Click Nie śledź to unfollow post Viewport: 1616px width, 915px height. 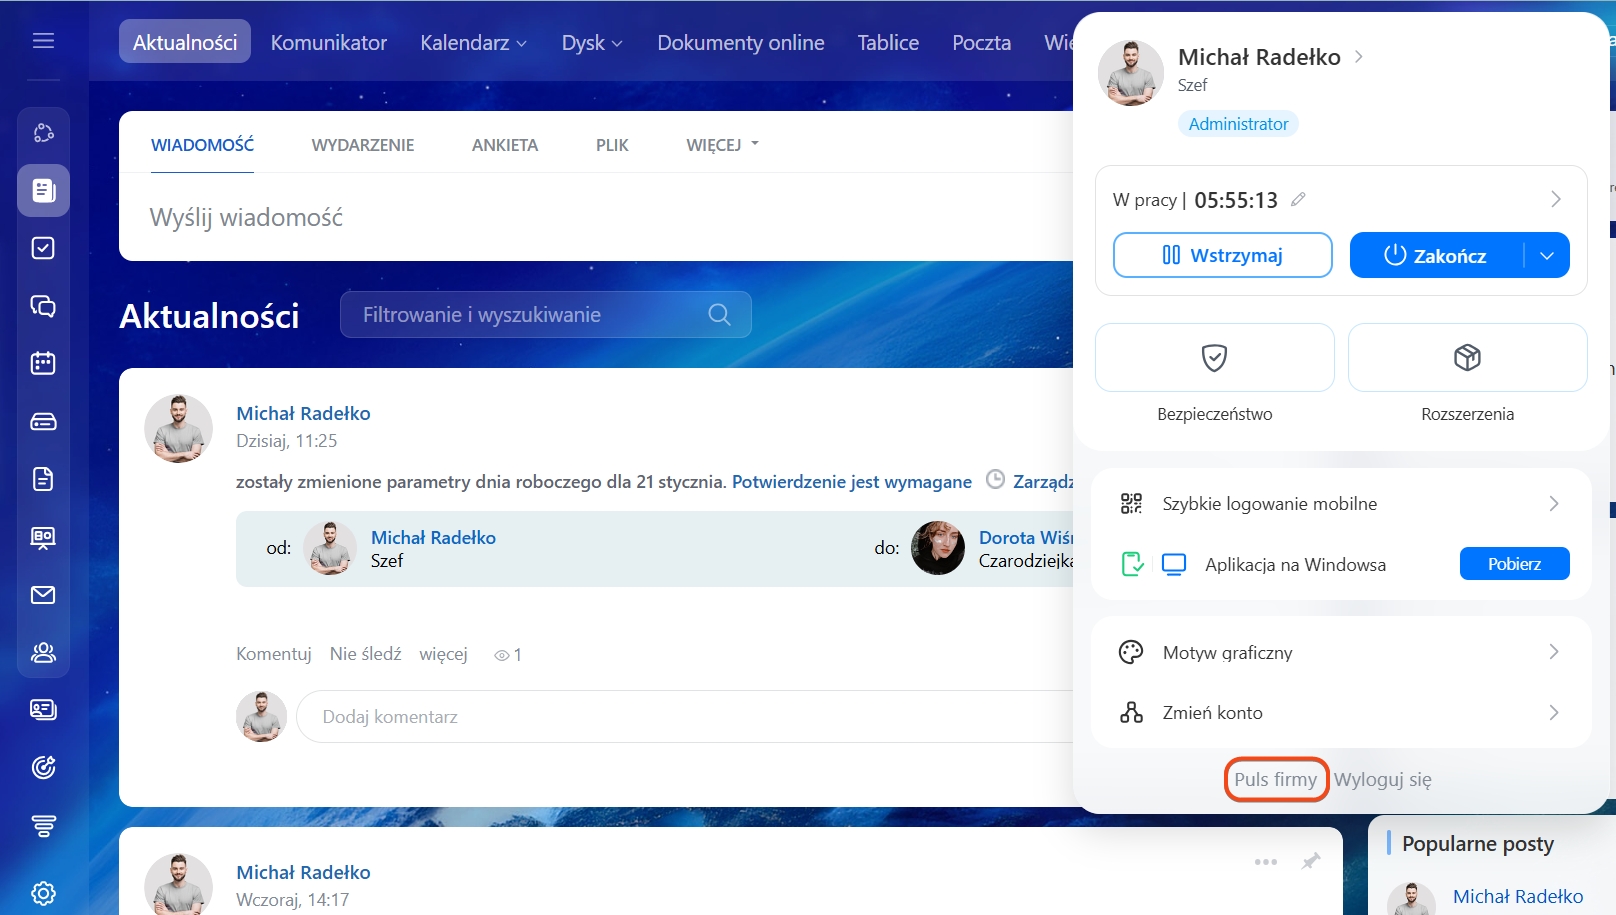[365, 654]
